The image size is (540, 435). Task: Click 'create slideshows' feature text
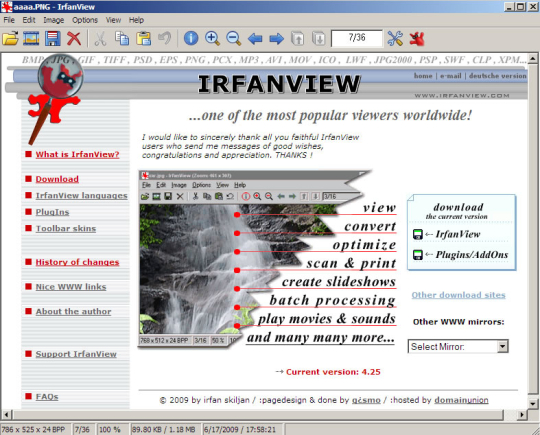339,282
